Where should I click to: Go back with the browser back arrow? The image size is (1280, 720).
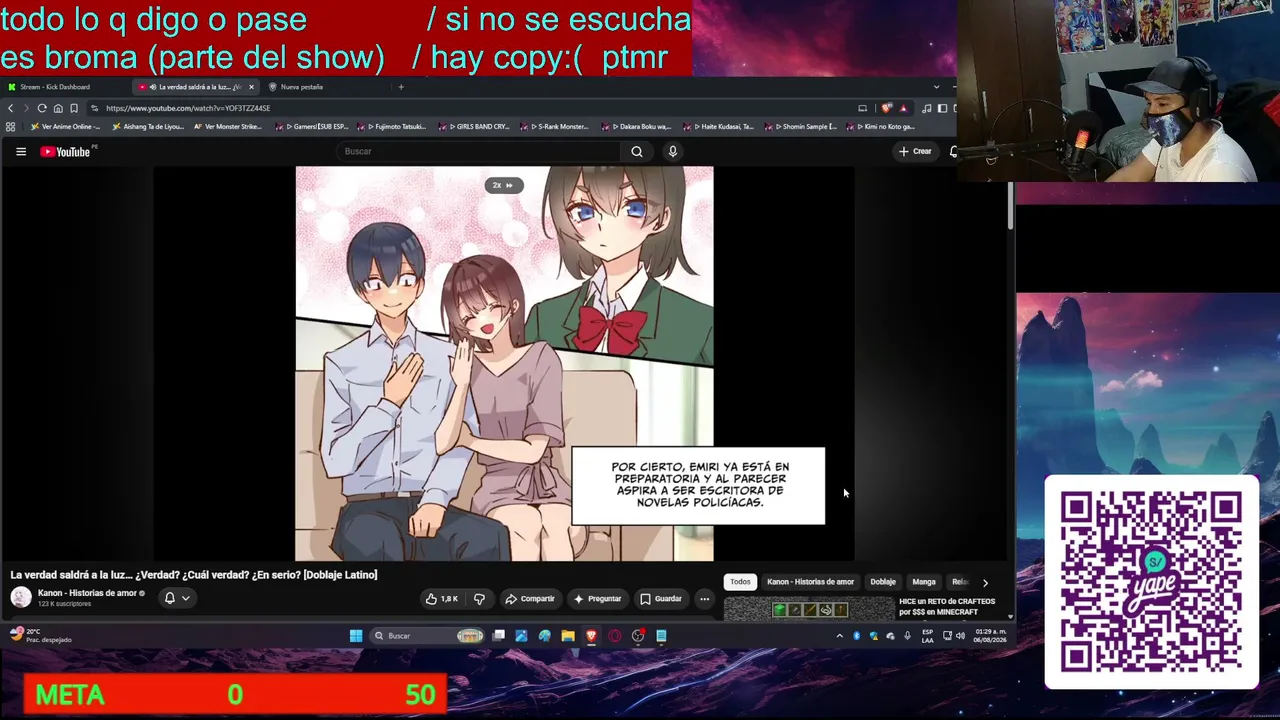tap(11, 108)
